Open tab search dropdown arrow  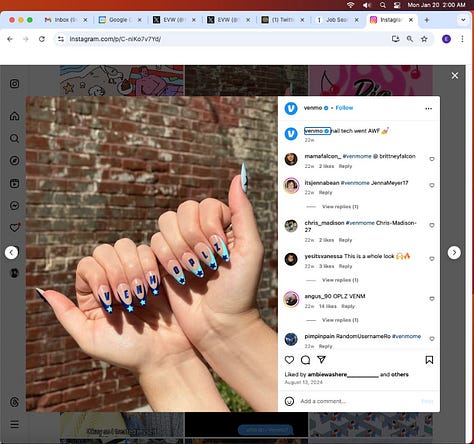coord(463,20)
